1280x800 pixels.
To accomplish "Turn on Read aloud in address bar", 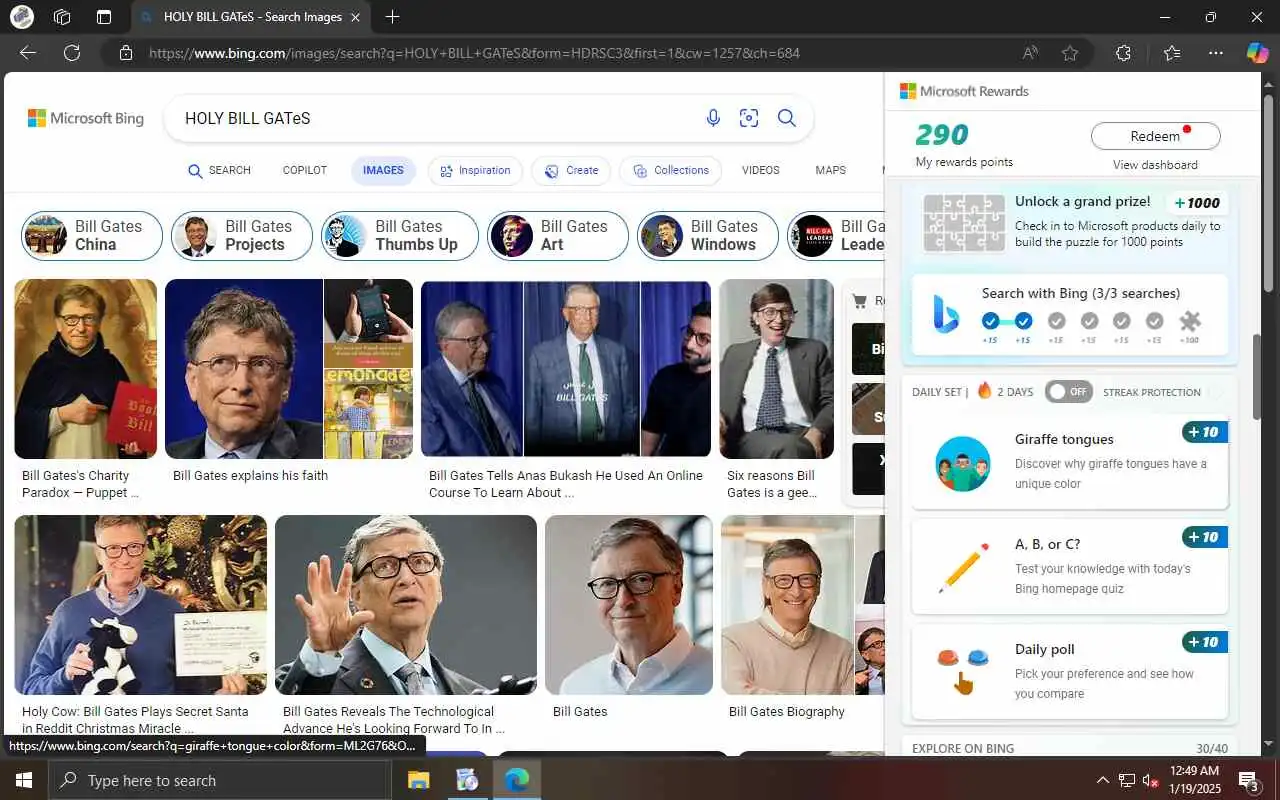I will 1030,53.
